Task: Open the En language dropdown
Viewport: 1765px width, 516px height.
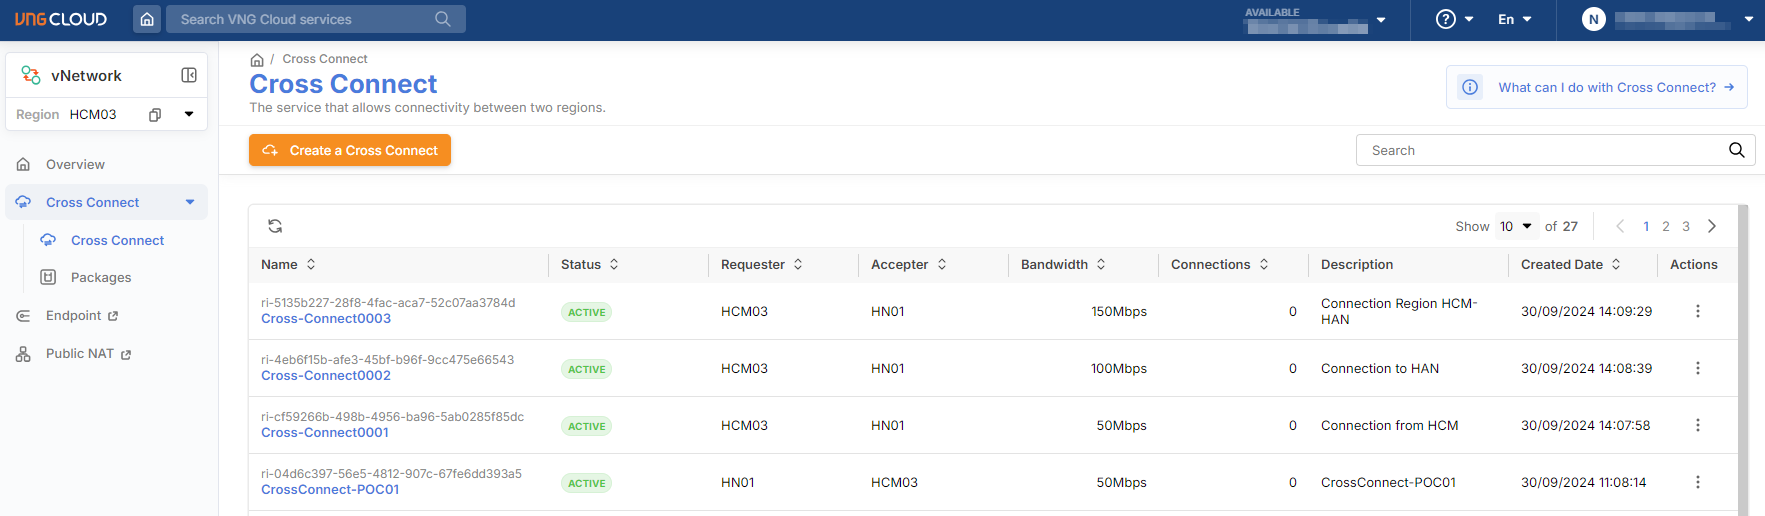Action: [x=1514, y=19]
